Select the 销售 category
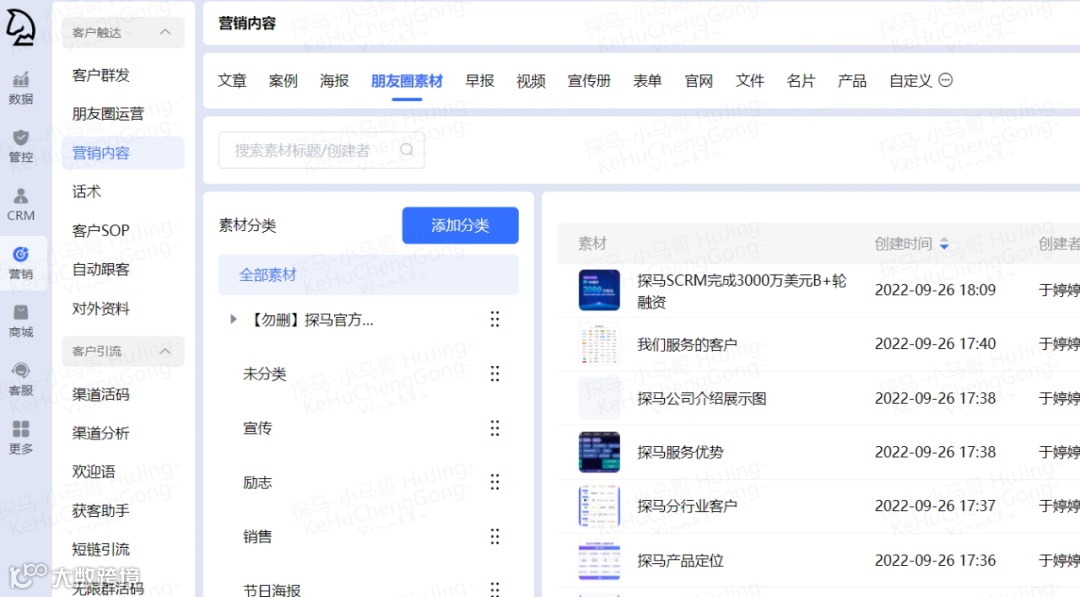This screenshot has height=597, width=1080. [258, 536]
